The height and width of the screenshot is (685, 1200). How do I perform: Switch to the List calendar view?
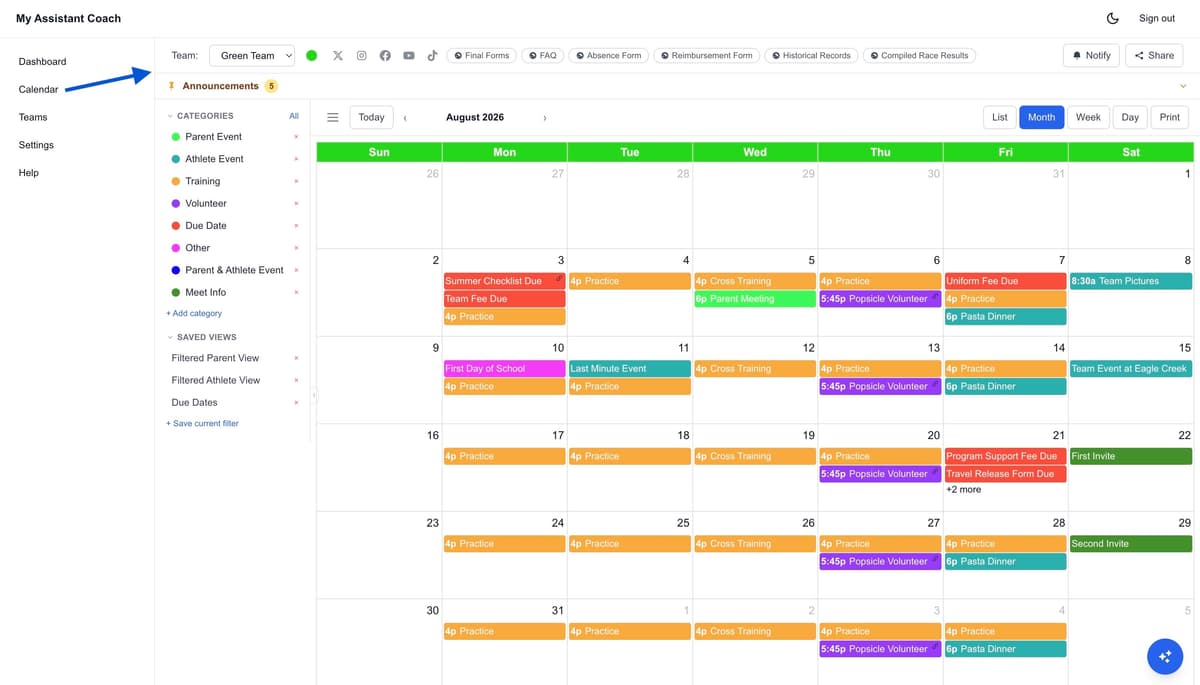1000,117
